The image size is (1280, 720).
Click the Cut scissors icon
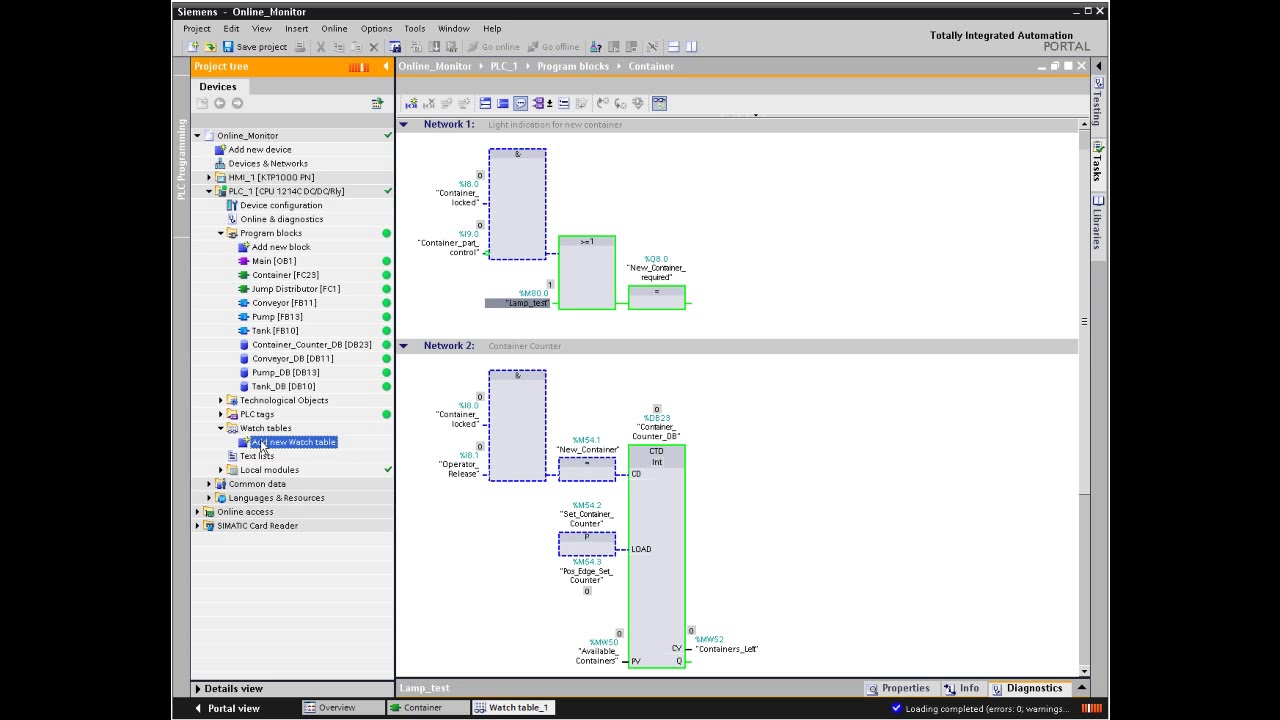tap(321, 47)
